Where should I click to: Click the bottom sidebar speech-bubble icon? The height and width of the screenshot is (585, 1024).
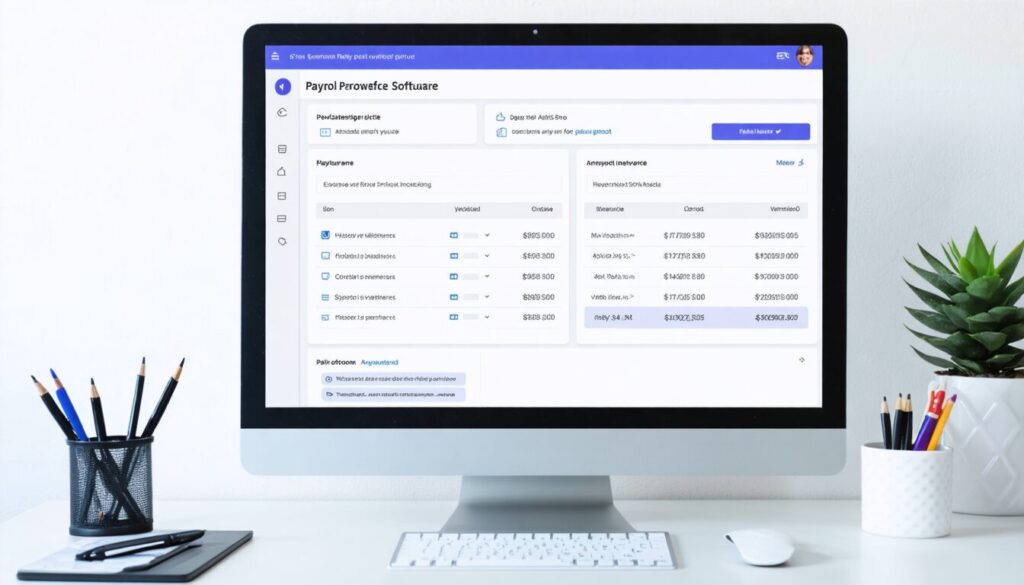click(x=282, y=242)
